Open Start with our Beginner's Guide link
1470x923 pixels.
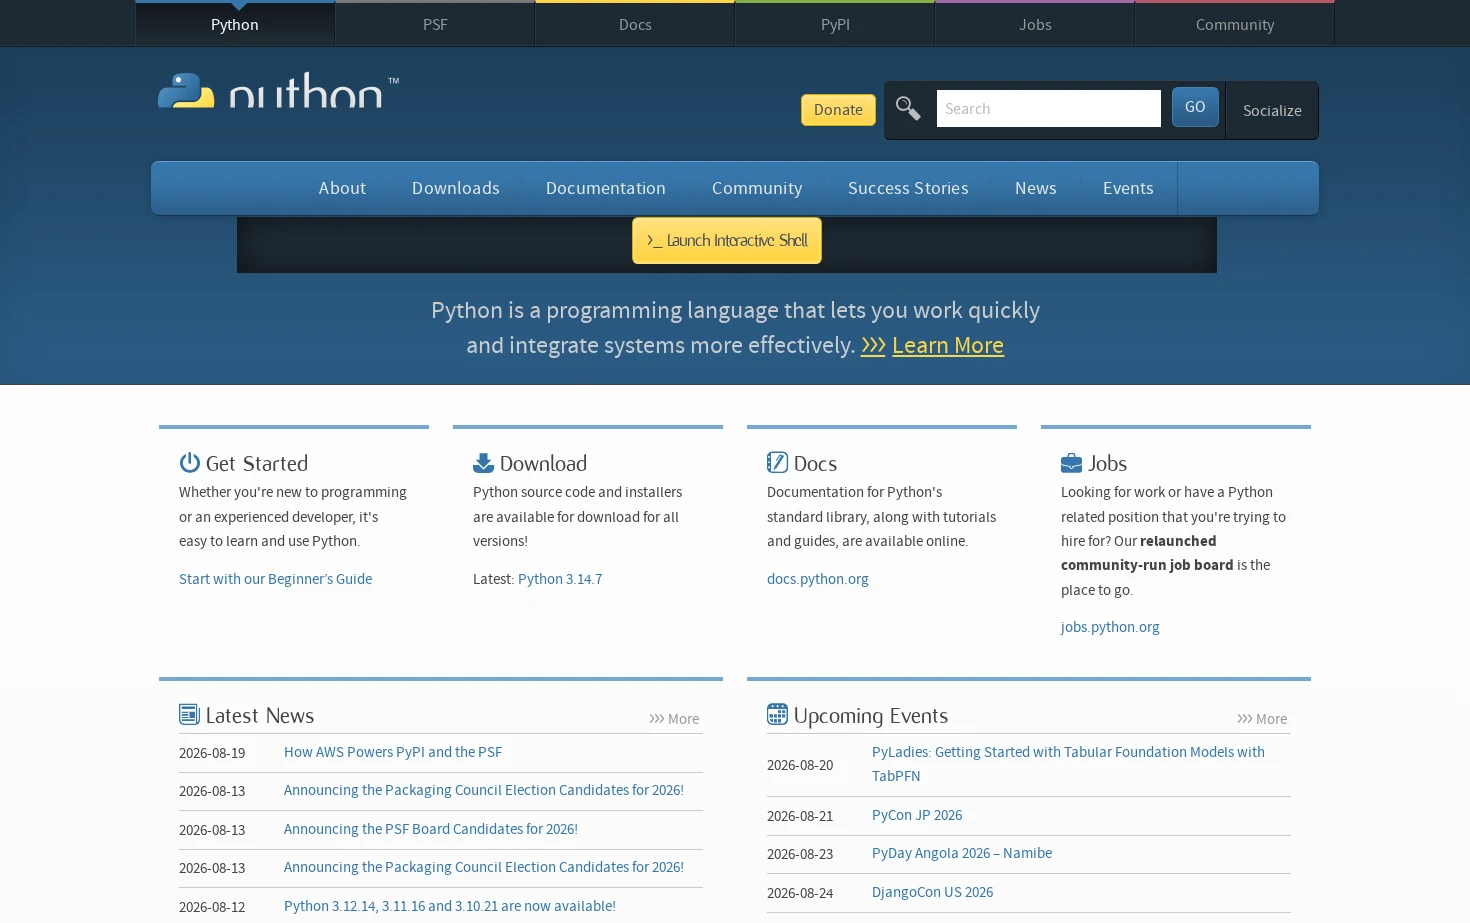[x=275, y=579]
